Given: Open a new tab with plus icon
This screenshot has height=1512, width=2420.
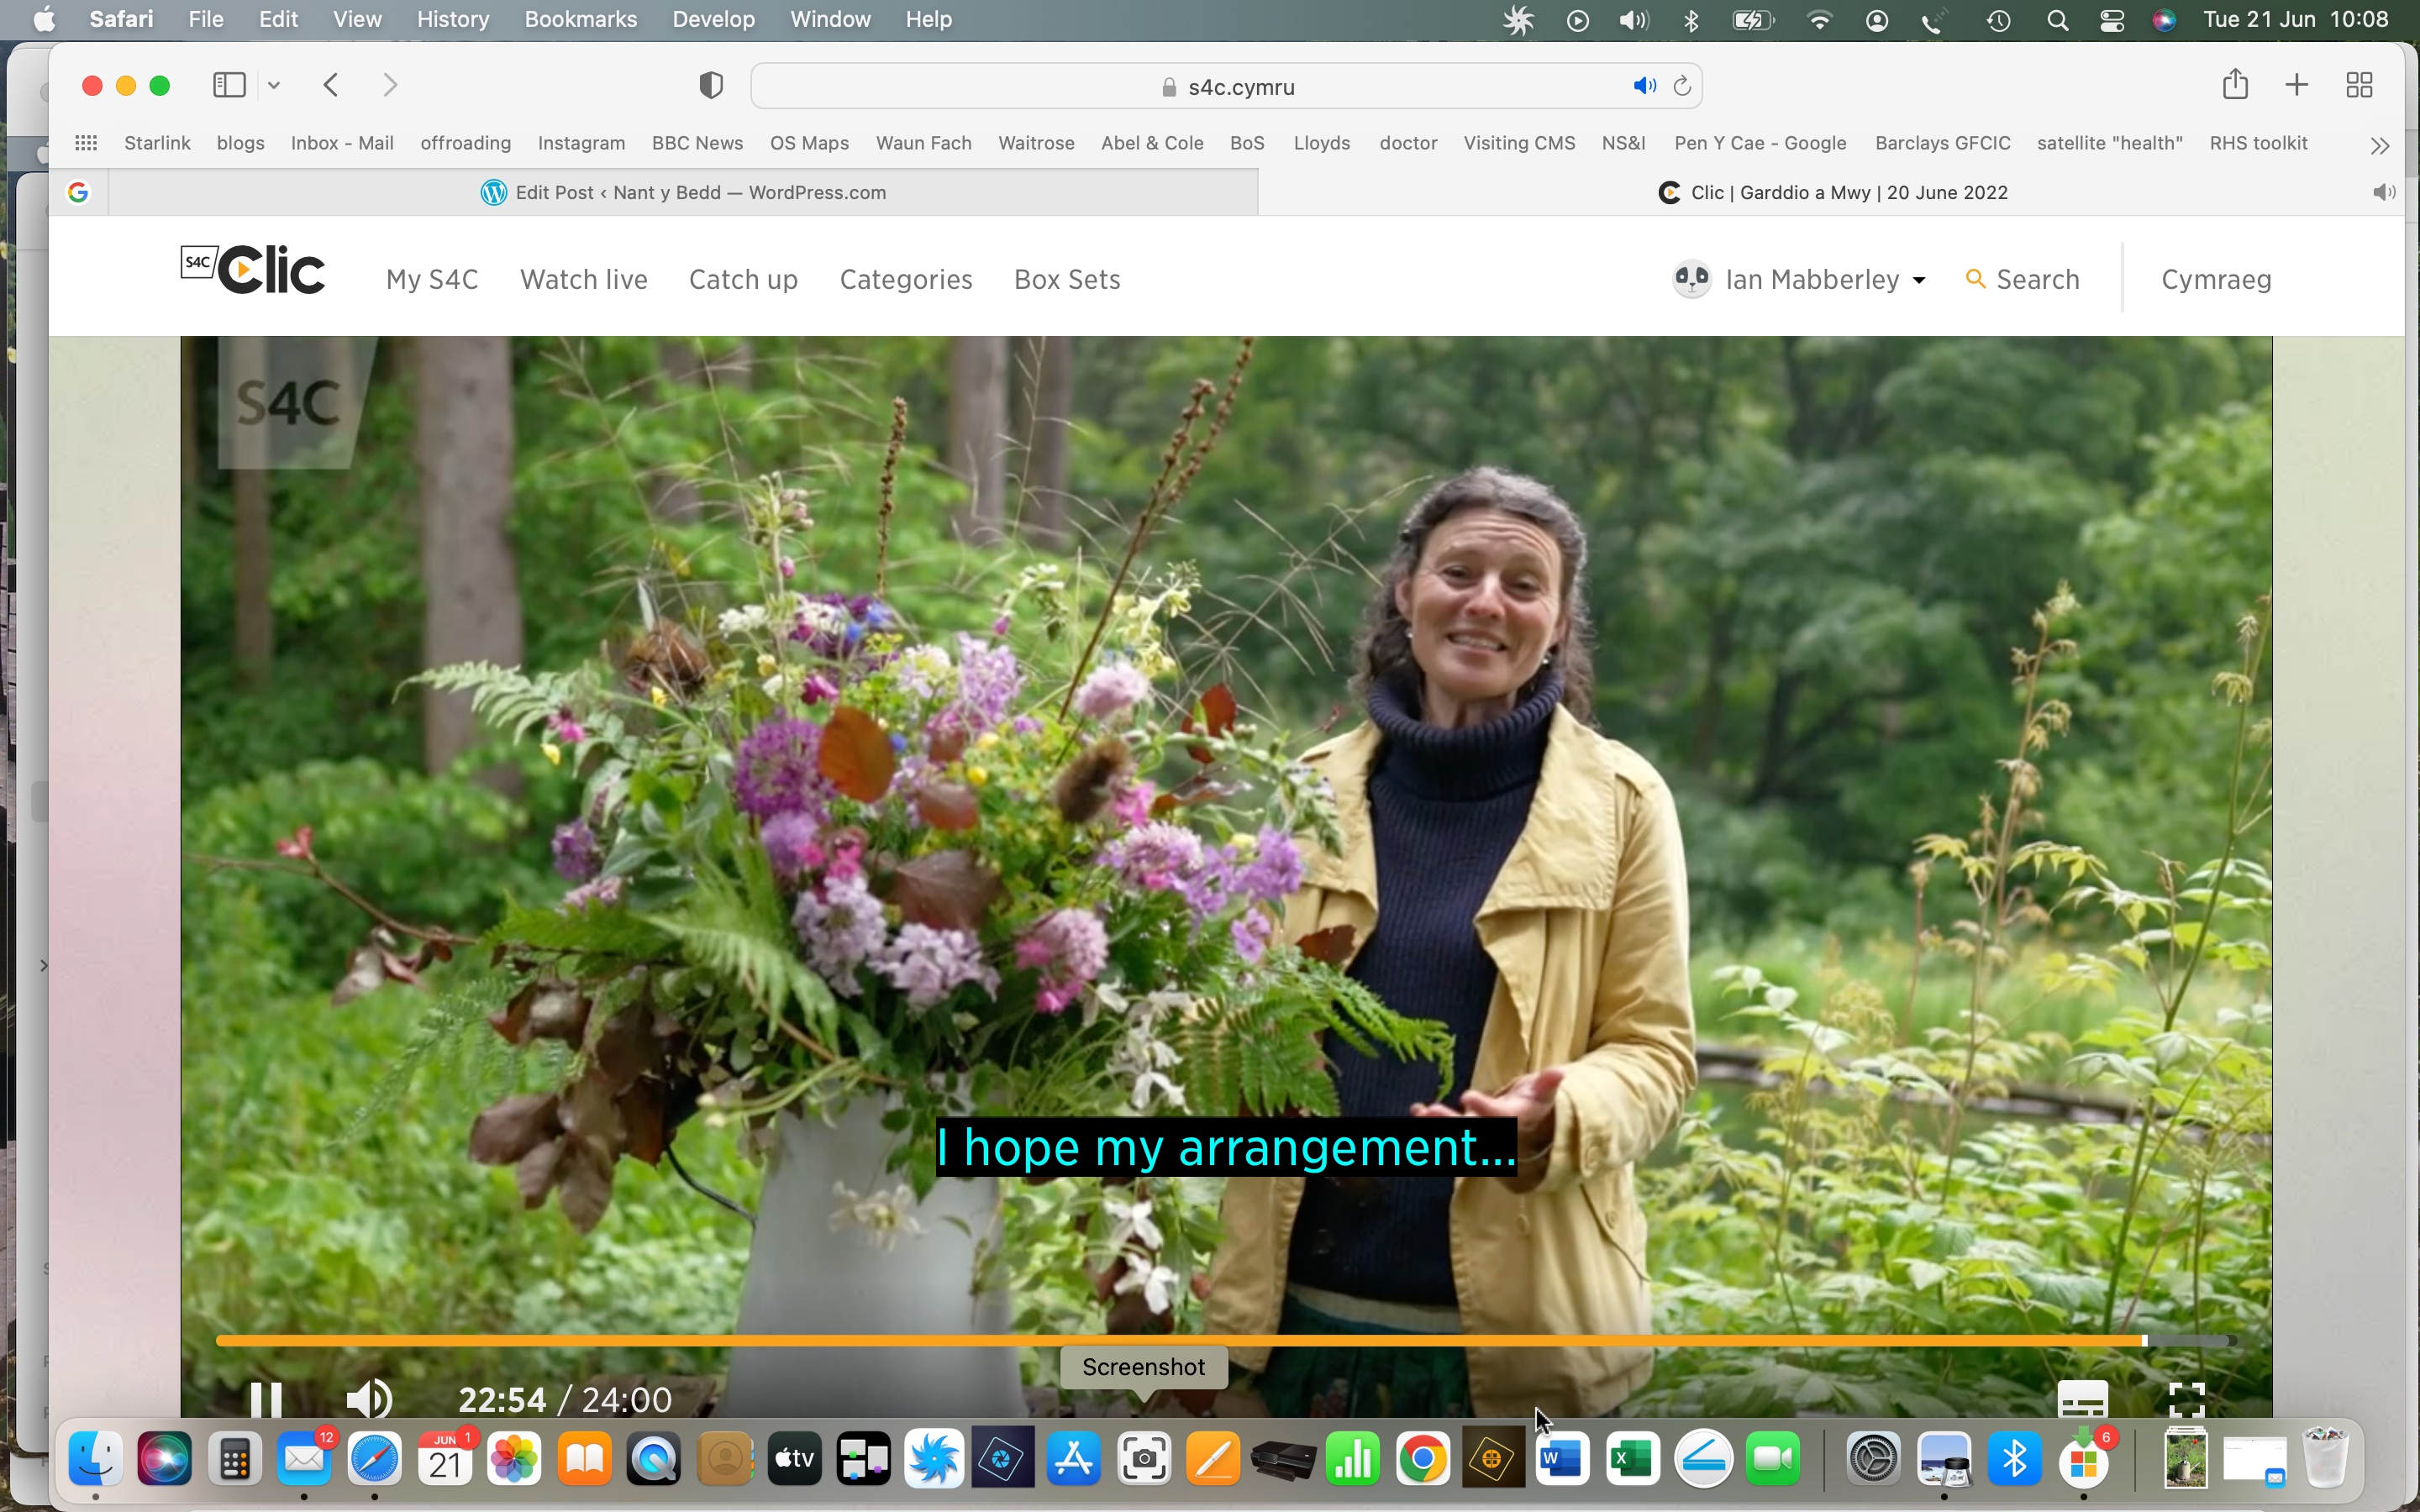Looking at the screenshot, I should [2297, 85].
